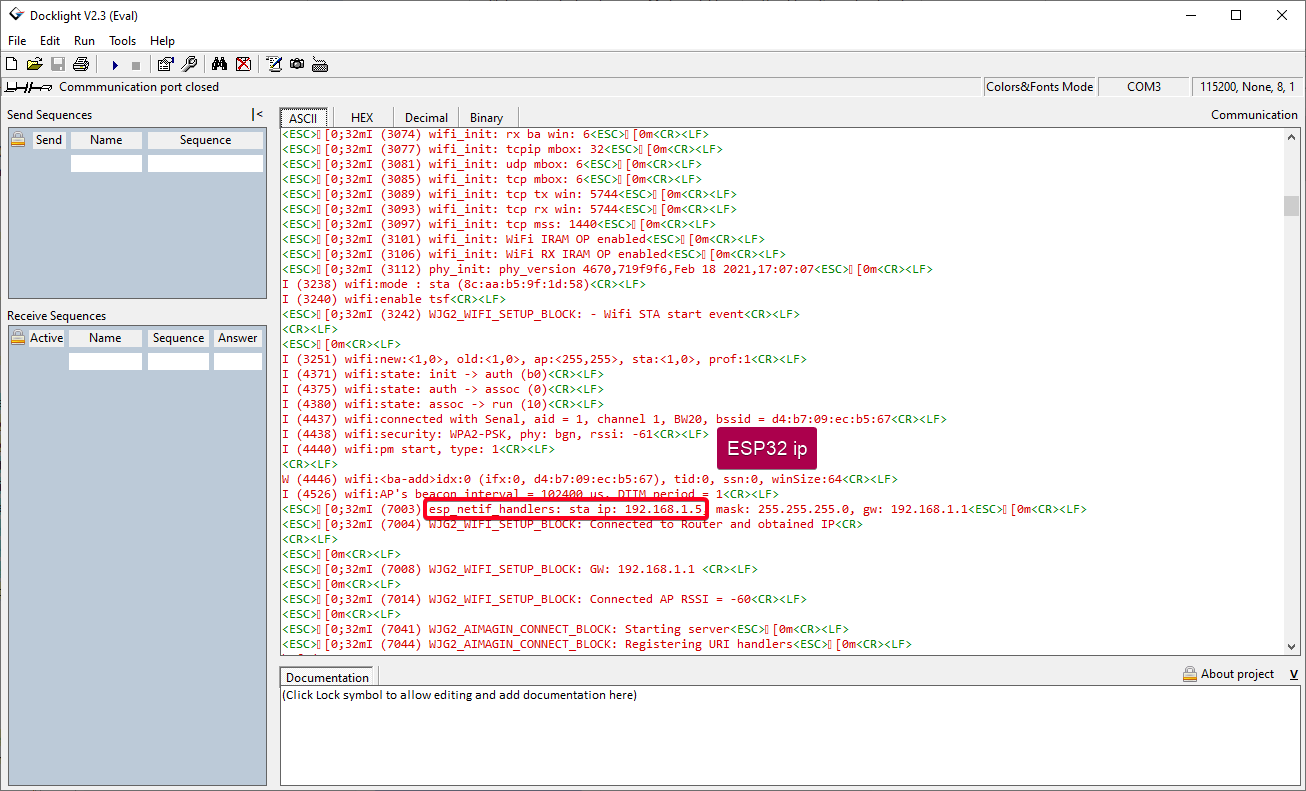Click empty Sequence cell in Send Sequences
The image size is (1306, 791).
[x=205, y=163]
